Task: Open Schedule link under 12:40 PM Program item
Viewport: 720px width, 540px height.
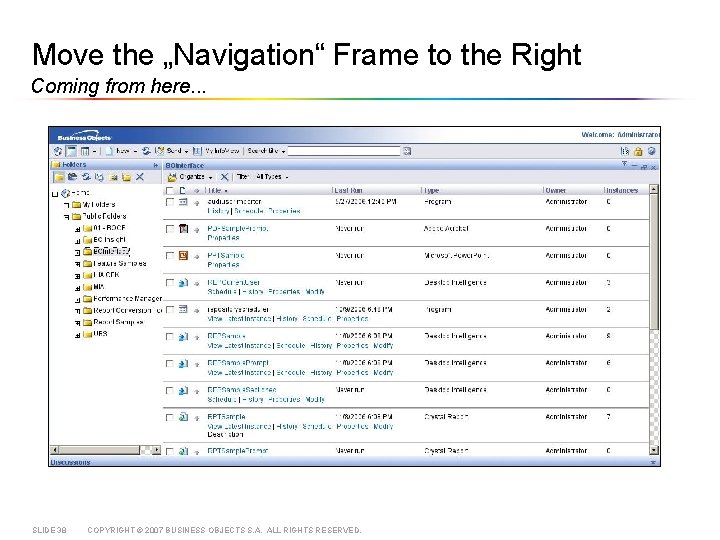Action: (250, 211)
